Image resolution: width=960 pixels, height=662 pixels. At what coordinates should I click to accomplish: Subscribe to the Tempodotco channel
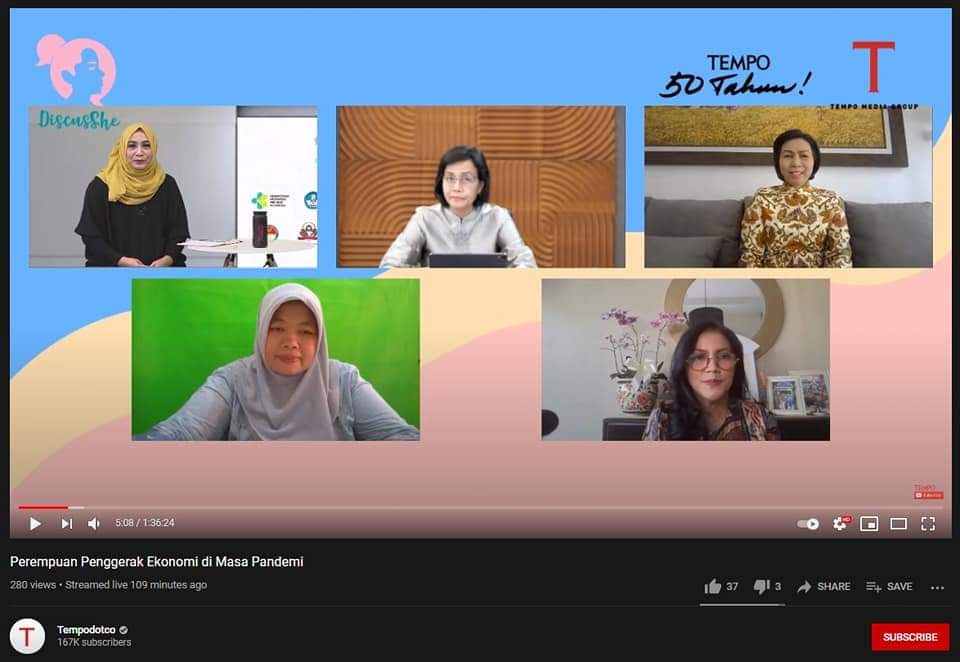click(x=910, y=637)
